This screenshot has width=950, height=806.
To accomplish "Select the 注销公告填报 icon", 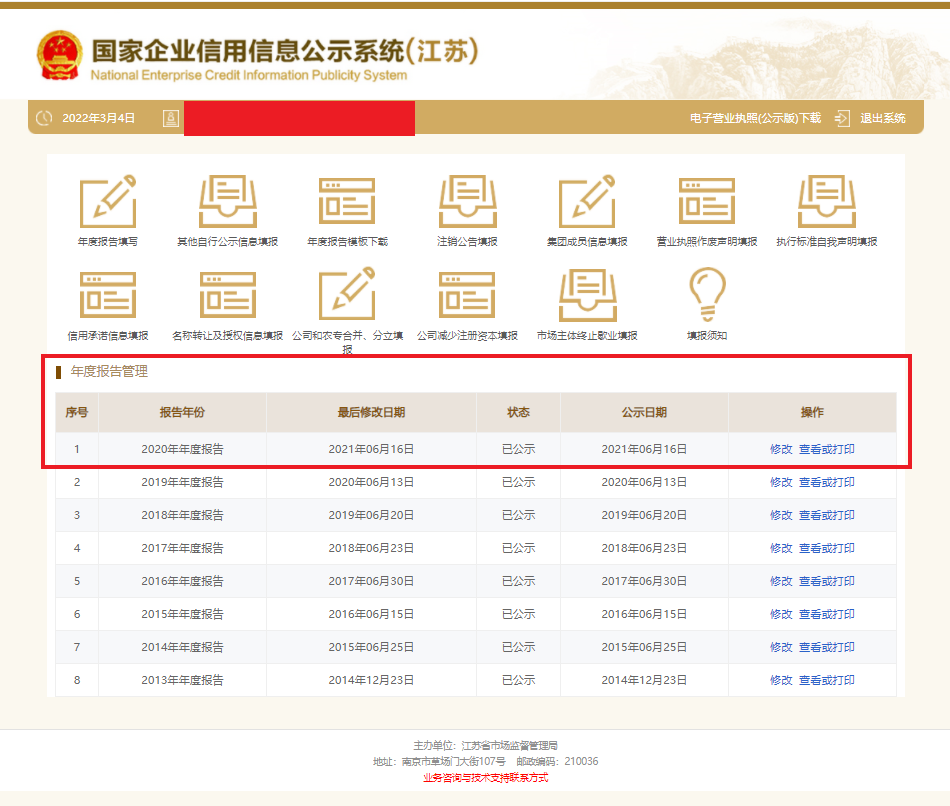I will click(467, 202).
